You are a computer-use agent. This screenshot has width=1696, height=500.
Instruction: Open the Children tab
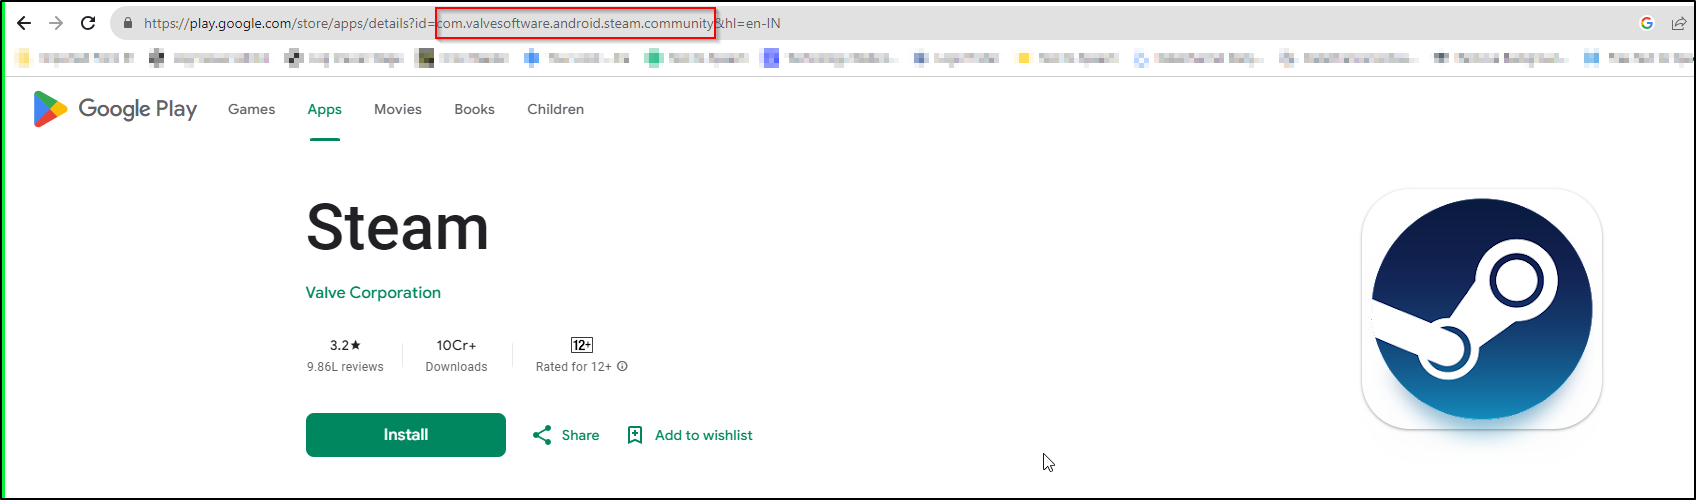(x=556, y=109)
